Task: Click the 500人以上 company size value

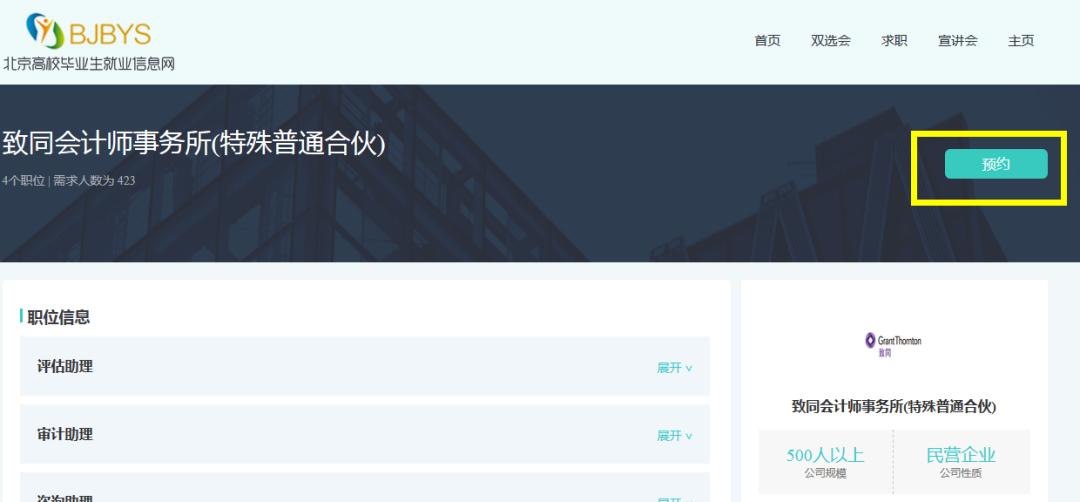Action: coord(825,455)
